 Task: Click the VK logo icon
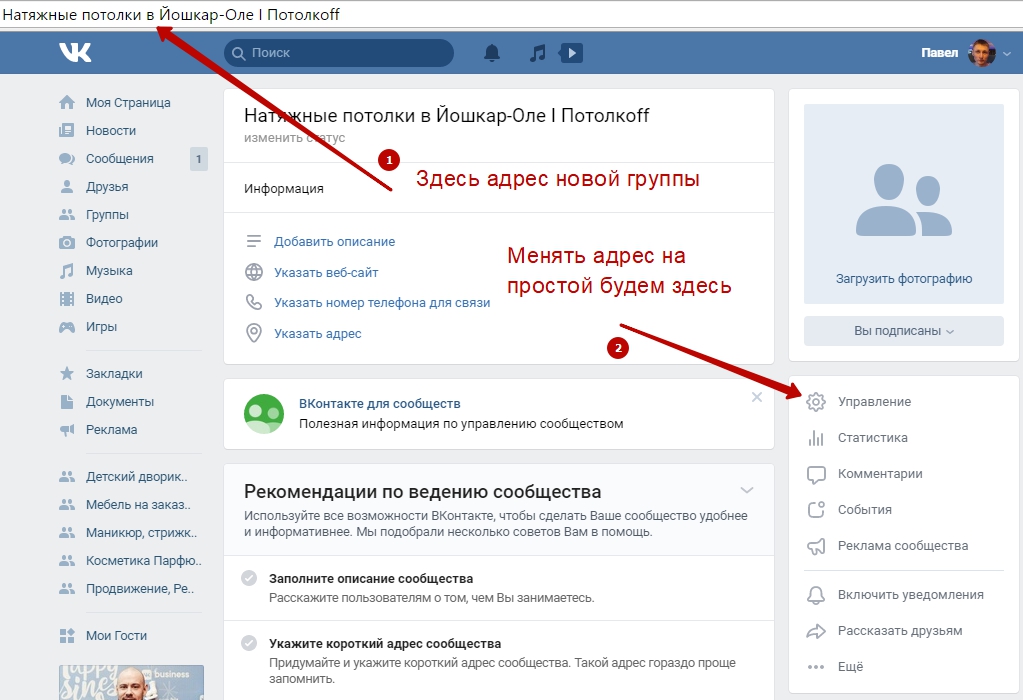coord(75,52)
